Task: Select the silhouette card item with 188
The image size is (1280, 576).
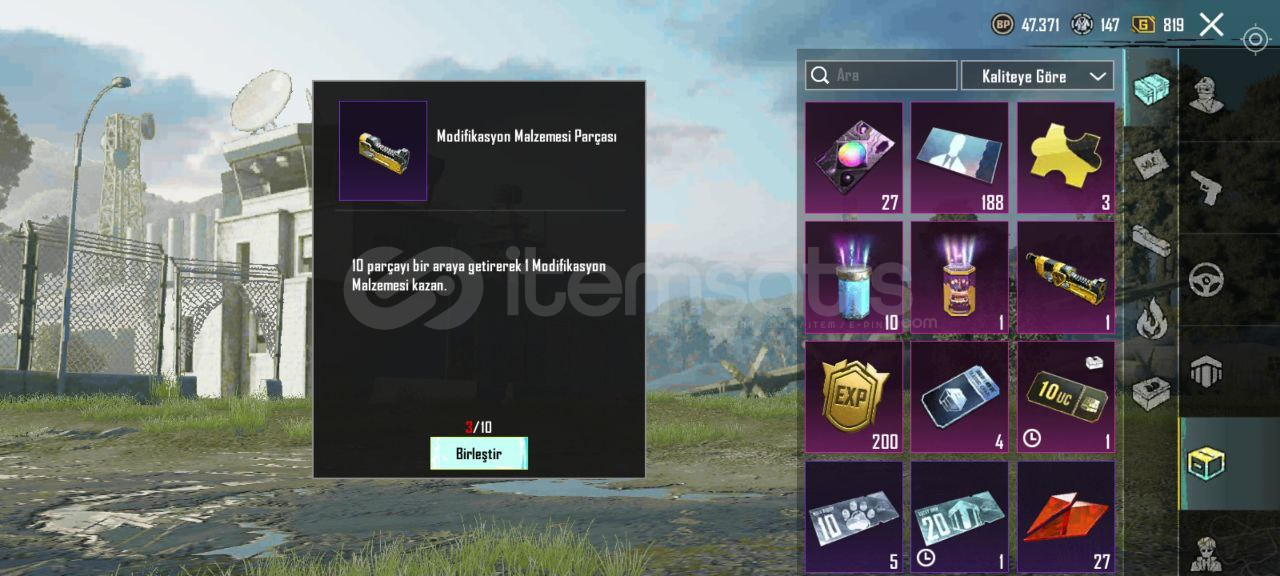Action: point(960,157)
